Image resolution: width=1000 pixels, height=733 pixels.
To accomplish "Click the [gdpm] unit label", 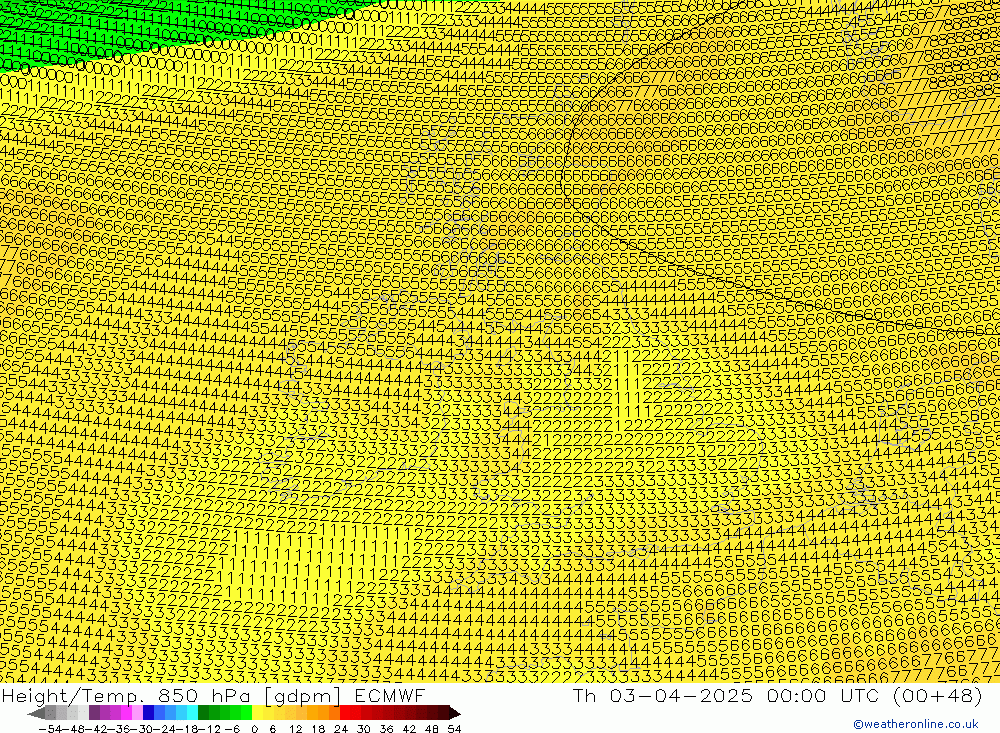I will tap(304, 695).
